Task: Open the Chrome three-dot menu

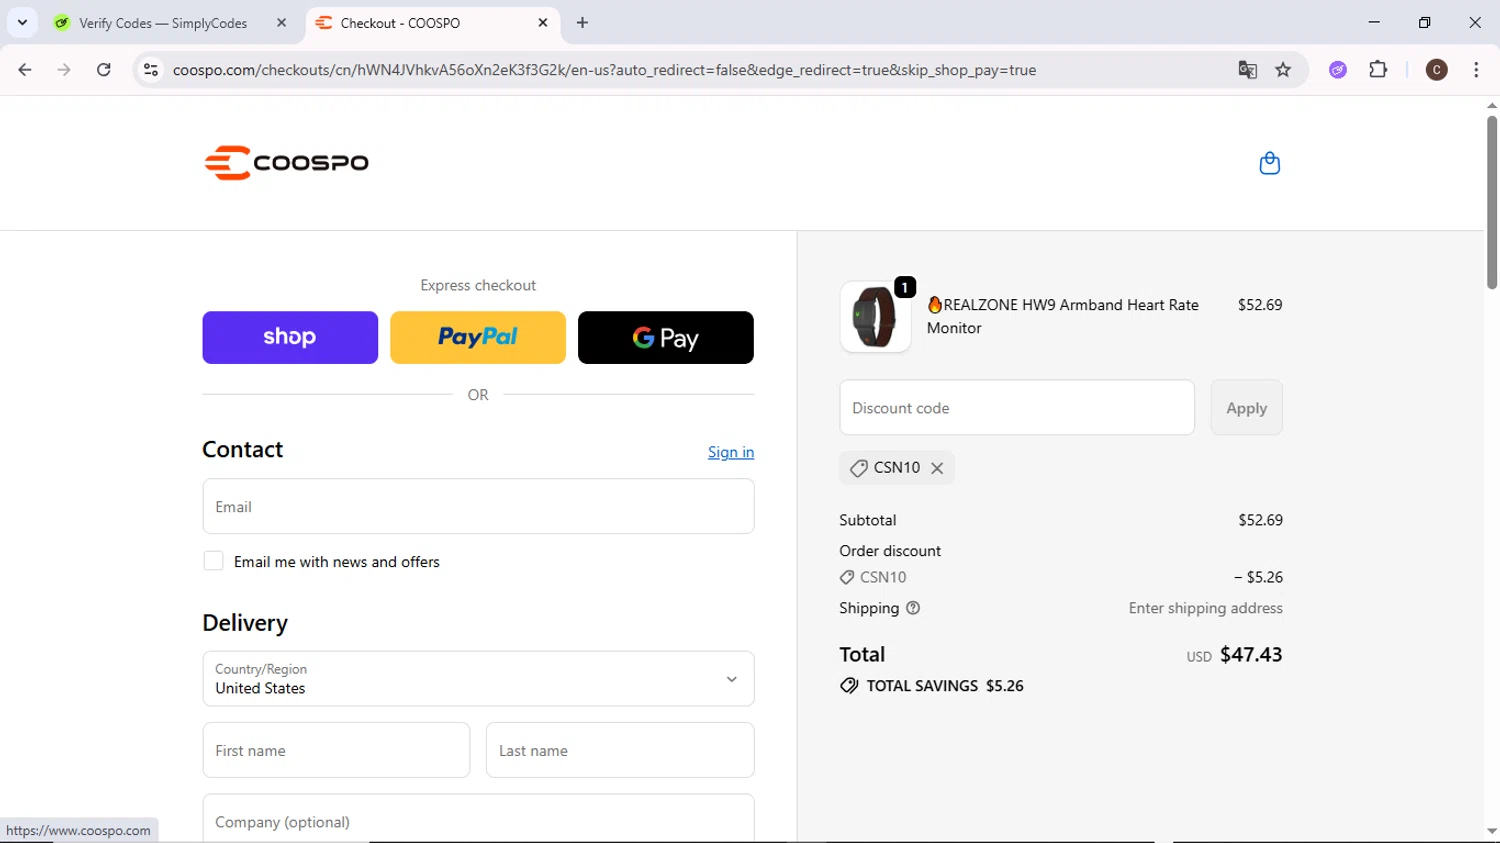Action: click(1476, 70)
